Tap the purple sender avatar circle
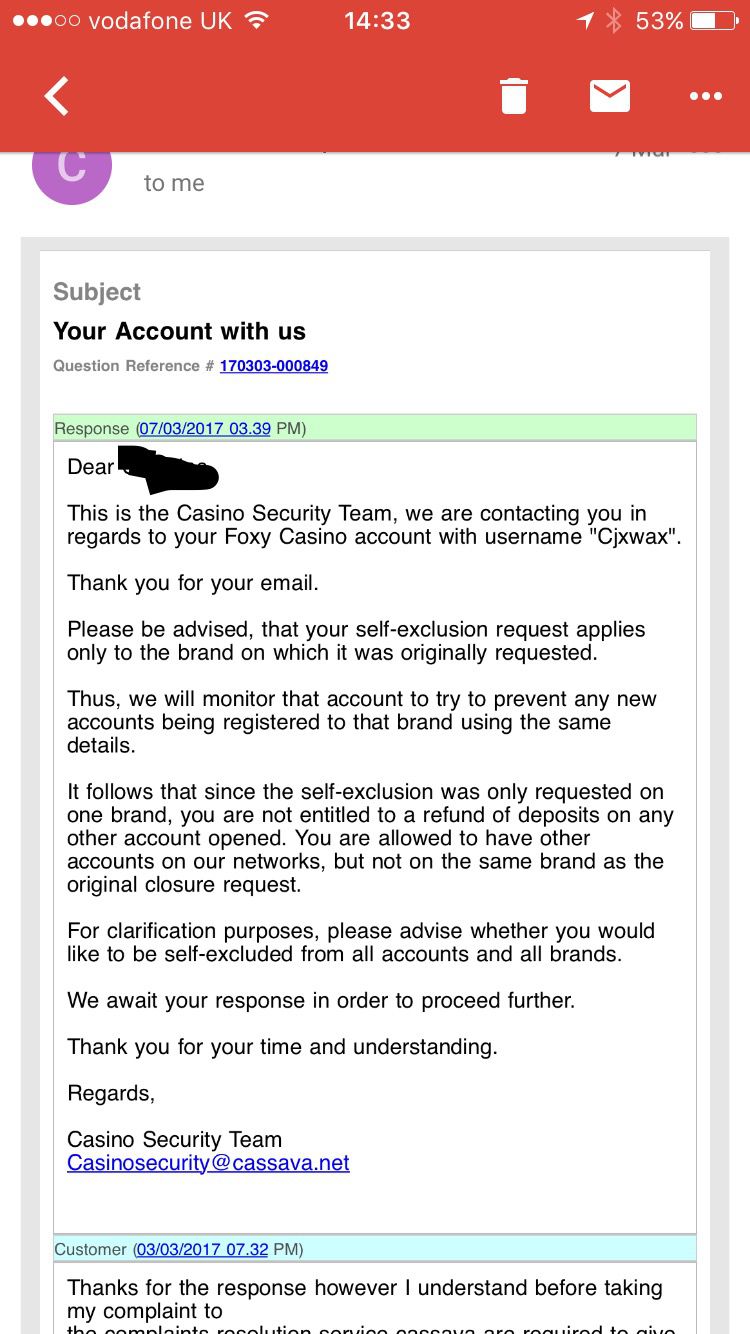Screen dimensions: 750x1334 (69, 170)
